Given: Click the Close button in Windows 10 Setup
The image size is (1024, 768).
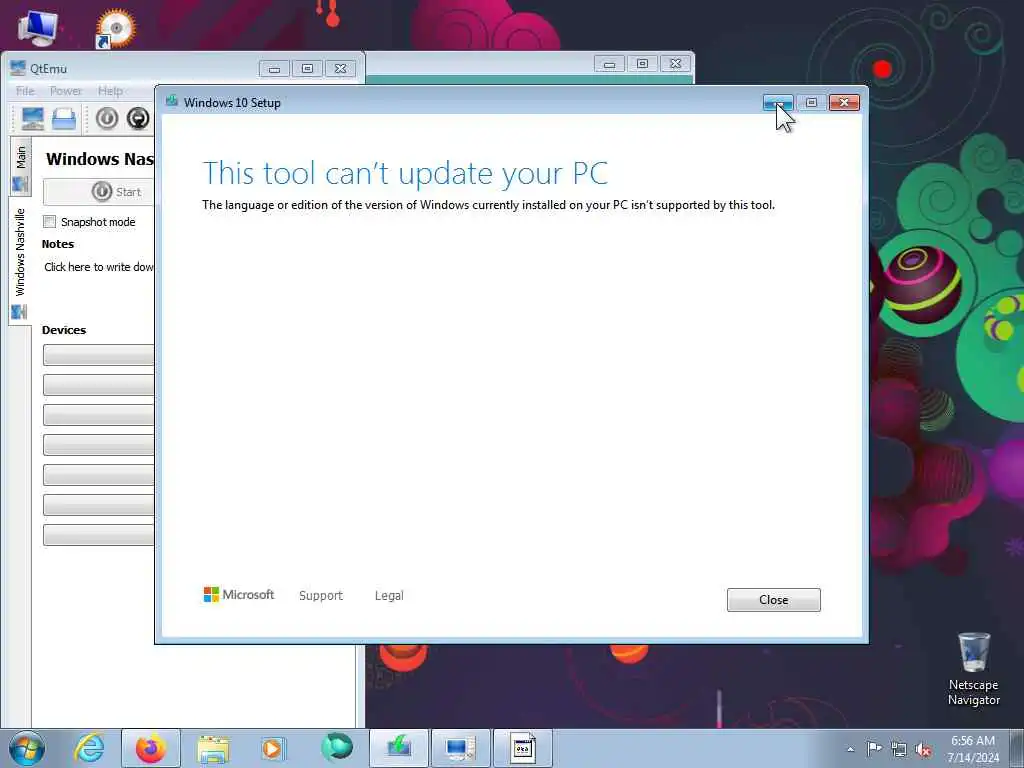Looking at the screenshot, I should (773, 600).
